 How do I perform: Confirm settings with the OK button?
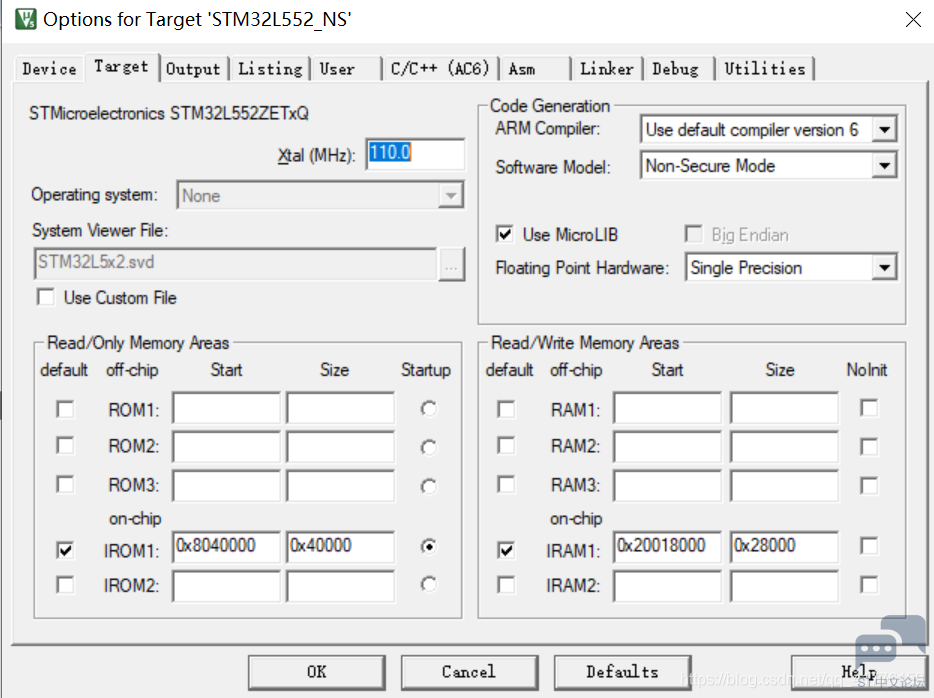(316, 672)
